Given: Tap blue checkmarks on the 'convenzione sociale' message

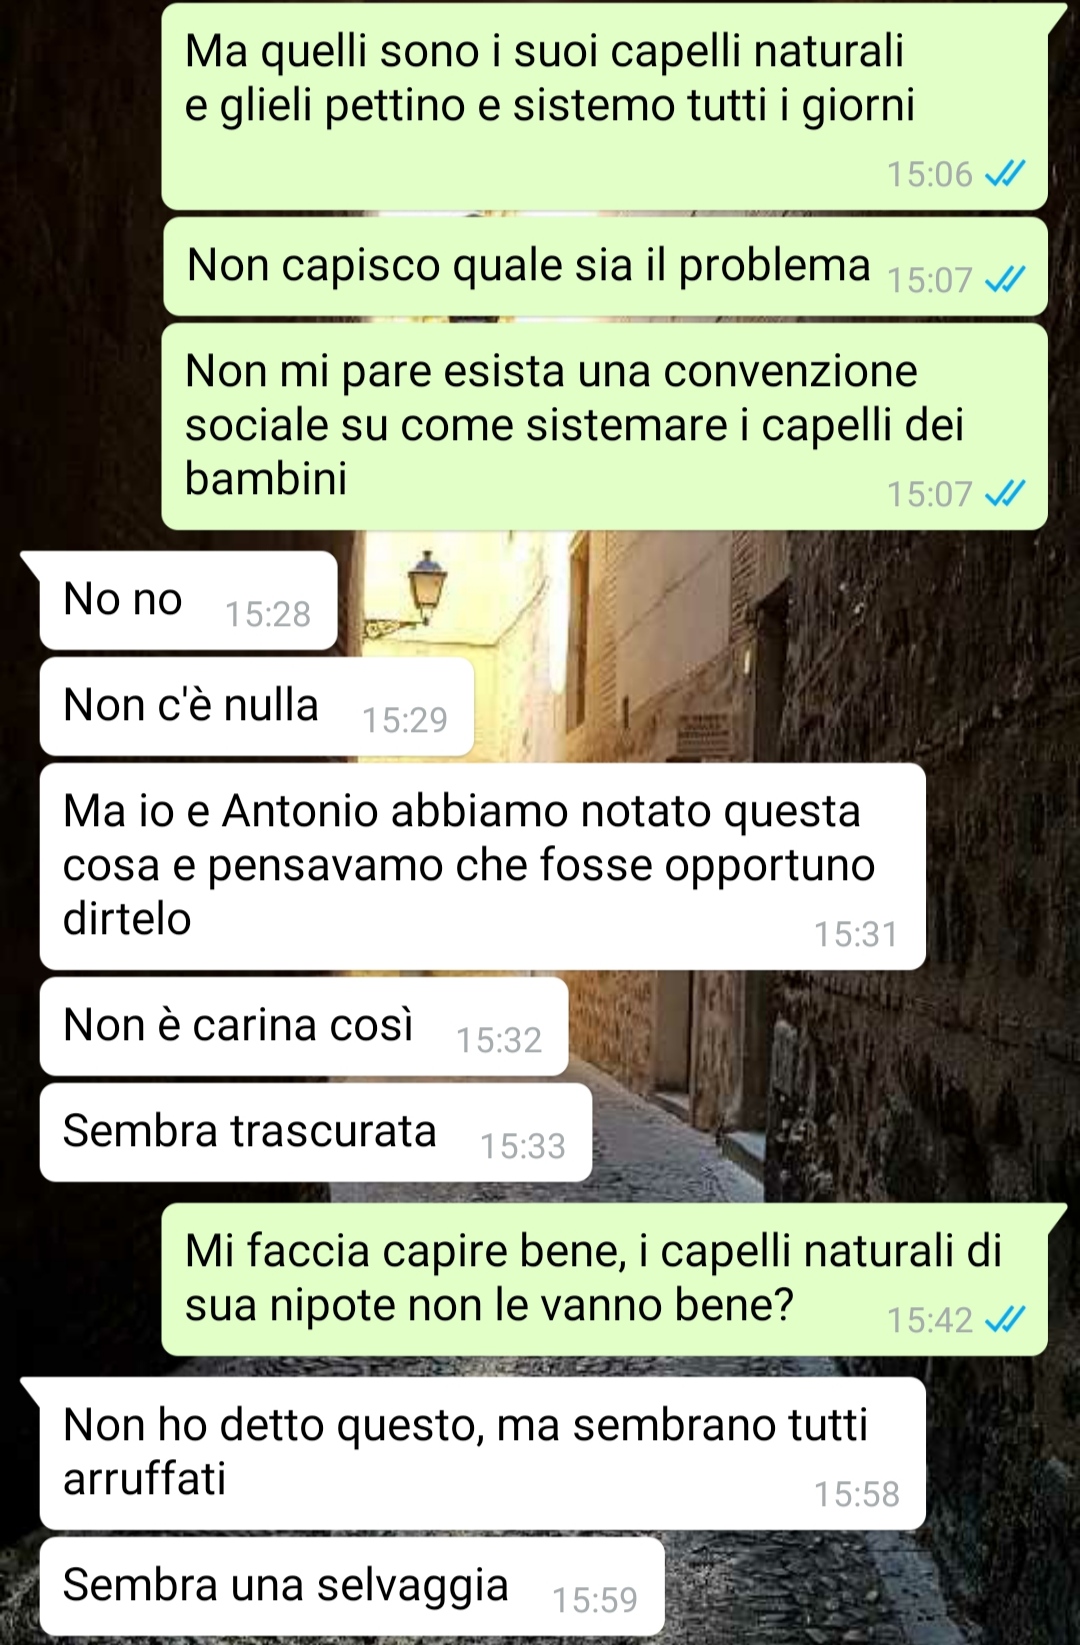Looking at the screenshot, I should click(x=1005, y=493).
